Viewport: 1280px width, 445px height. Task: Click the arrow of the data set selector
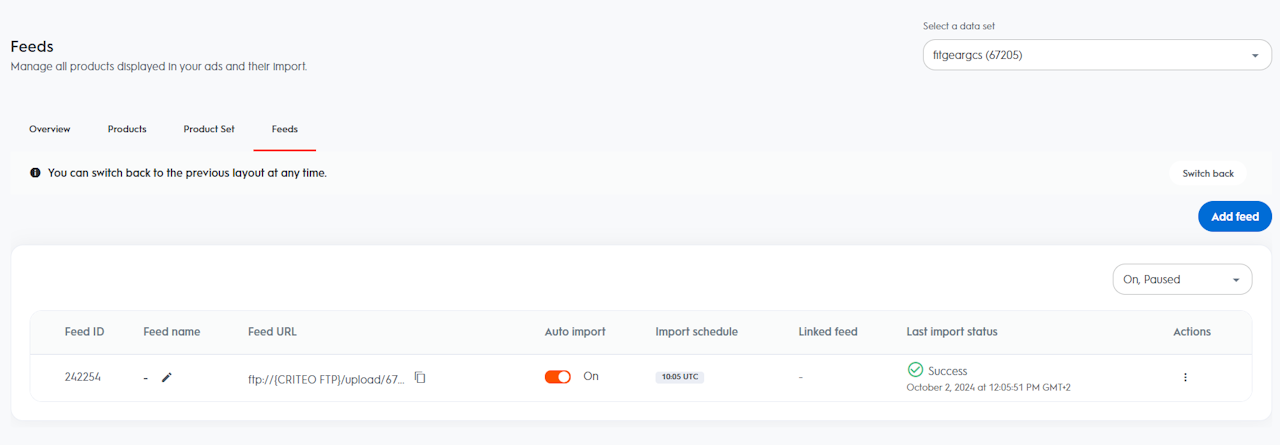pos(1255,55)
